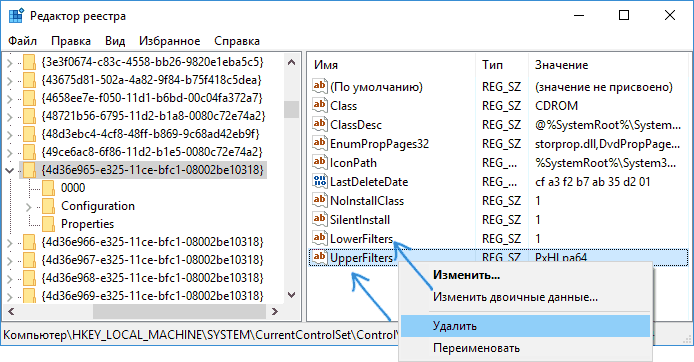The height and width of the screenshot is (362, 694).
Task: Open the Правка menu
Action: click(x=71, y=41)
